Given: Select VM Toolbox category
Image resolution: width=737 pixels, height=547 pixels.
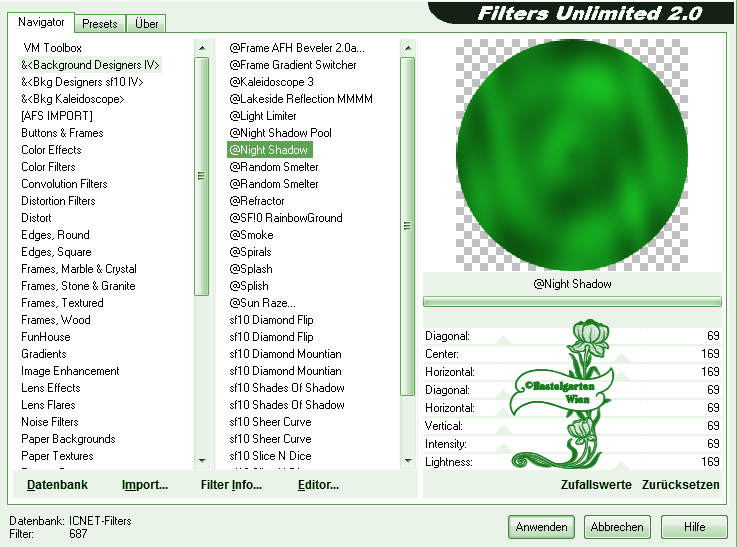Looking at the screenshot, I should (52, 48).
